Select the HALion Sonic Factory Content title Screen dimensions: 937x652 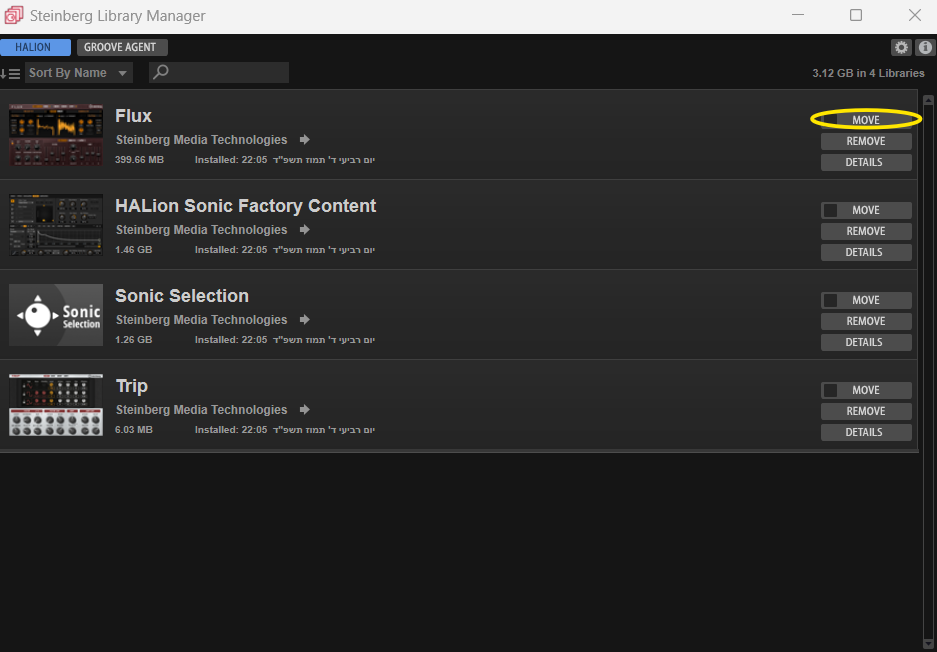point(246,206)
